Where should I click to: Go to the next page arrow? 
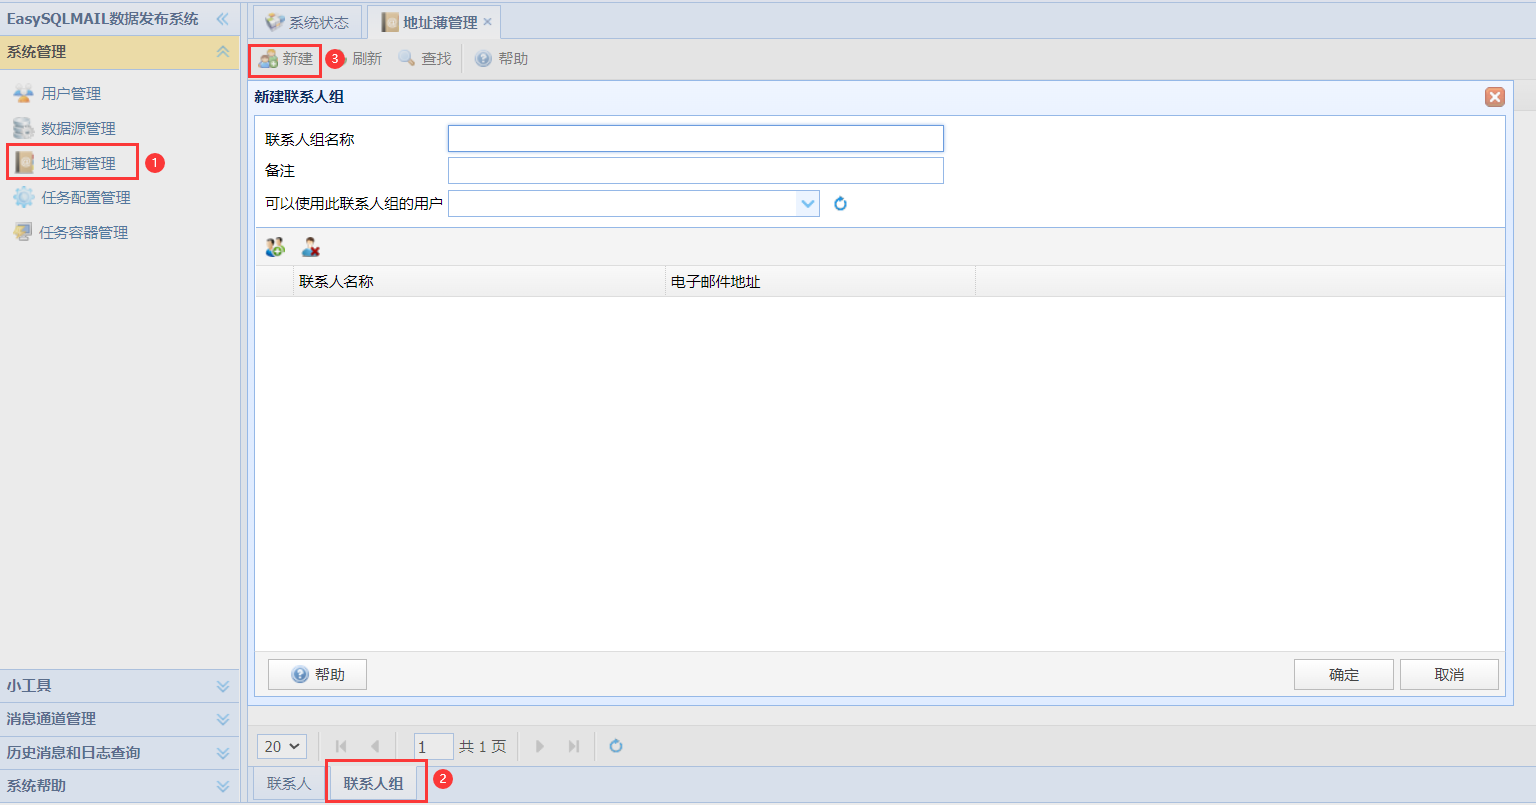click(x=540, y=746)
